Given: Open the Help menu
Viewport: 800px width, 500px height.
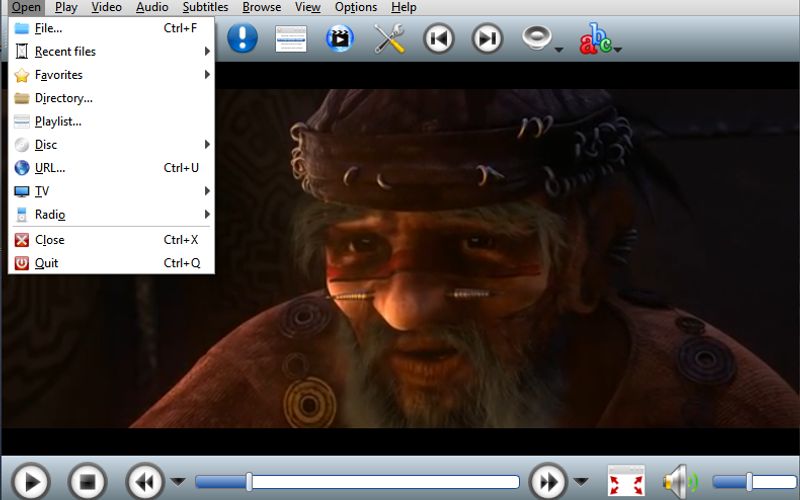Looking at the screenshot, I should pos(404,7).
